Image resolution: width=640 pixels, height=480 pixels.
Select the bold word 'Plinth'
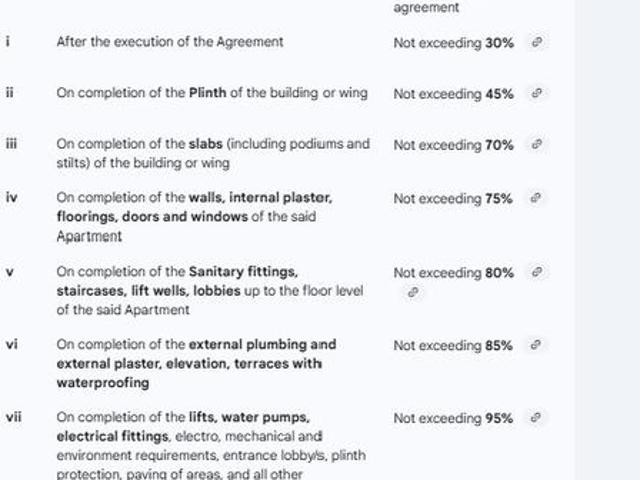pyautogui.click(x=208, y=93)
